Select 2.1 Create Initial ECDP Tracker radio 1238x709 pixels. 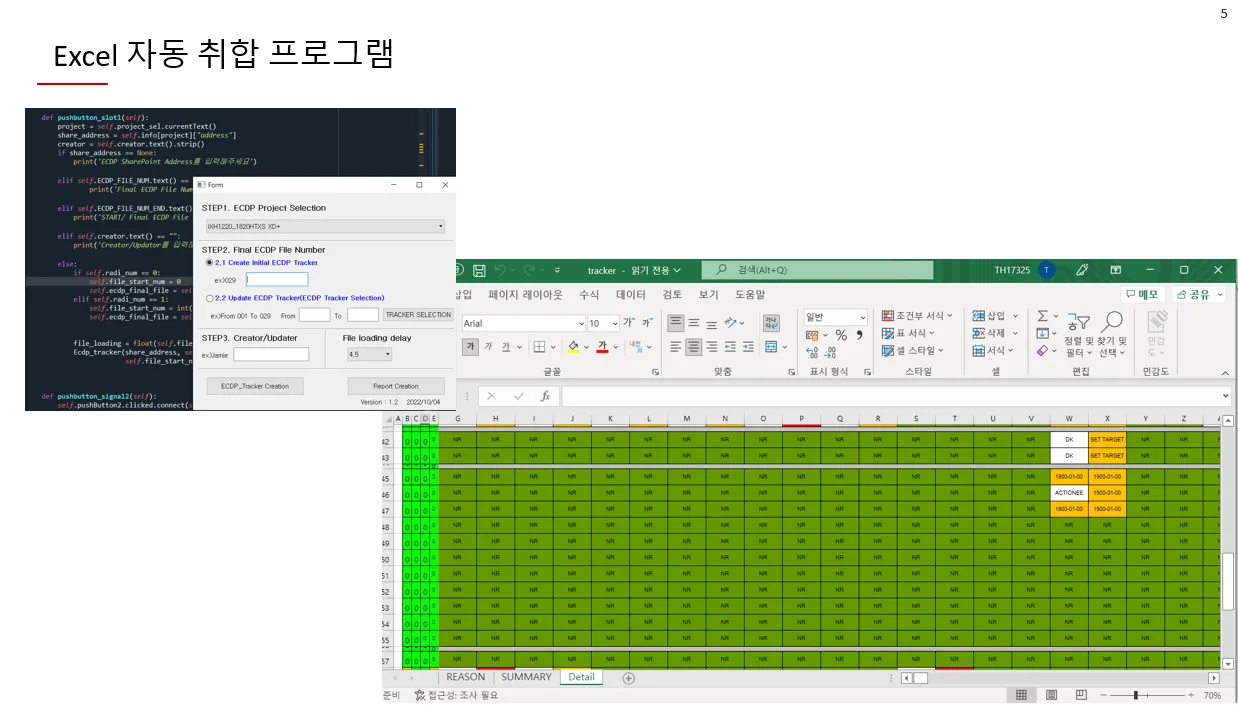pyautogui.click(x=208, y=262)
